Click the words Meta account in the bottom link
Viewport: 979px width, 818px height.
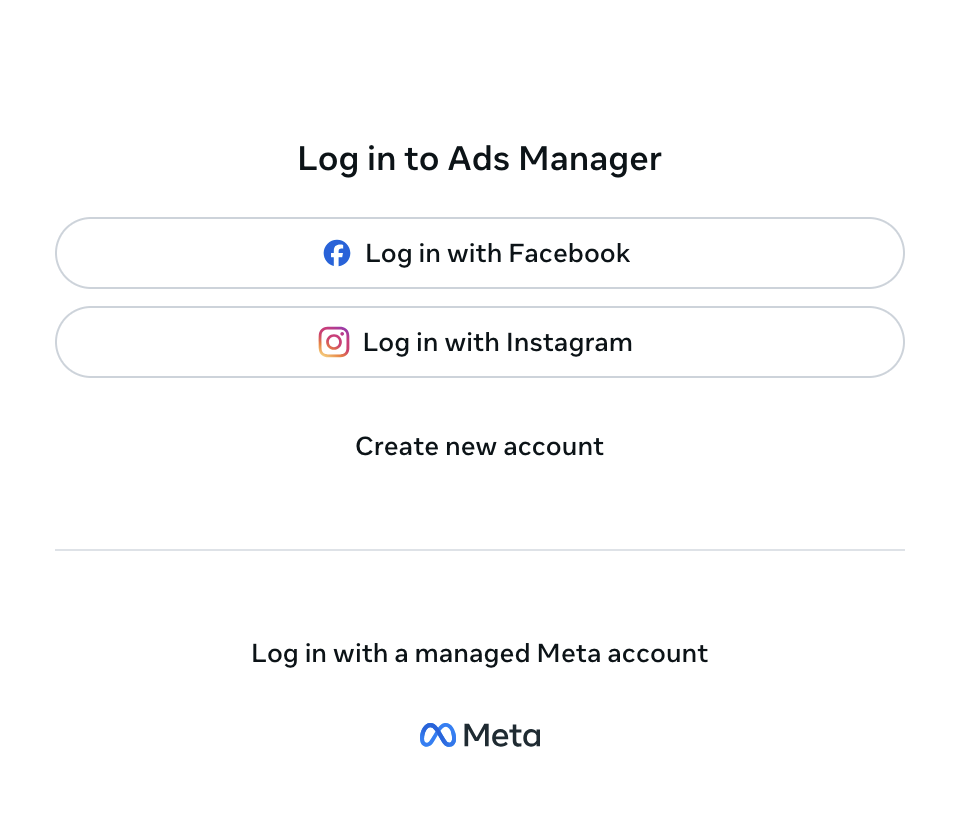(x=622, y=654)
